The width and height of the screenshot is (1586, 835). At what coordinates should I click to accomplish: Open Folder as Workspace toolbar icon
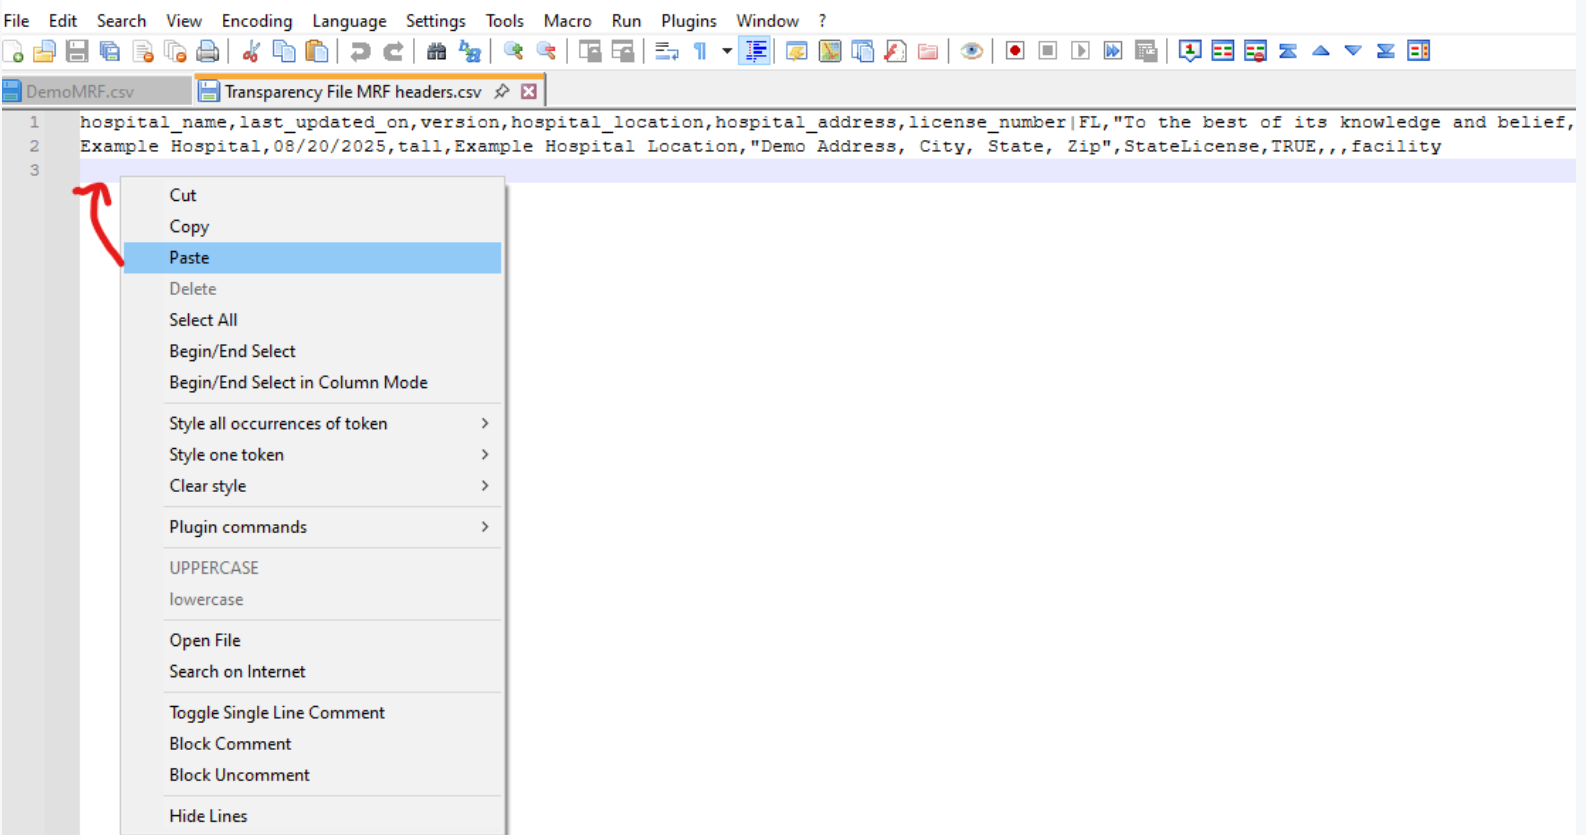[928, 51]
